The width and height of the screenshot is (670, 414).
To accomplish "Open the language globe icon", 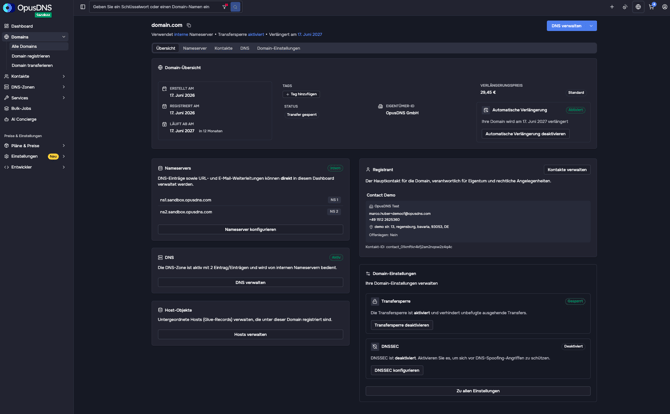I will pyautogui.click(x=638, y=7).
